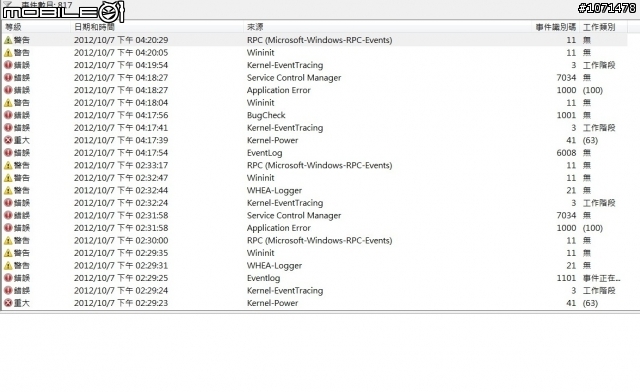
Task: Click (100) category of 04:18:27 Application Error
Action: (x=593, y=90)
